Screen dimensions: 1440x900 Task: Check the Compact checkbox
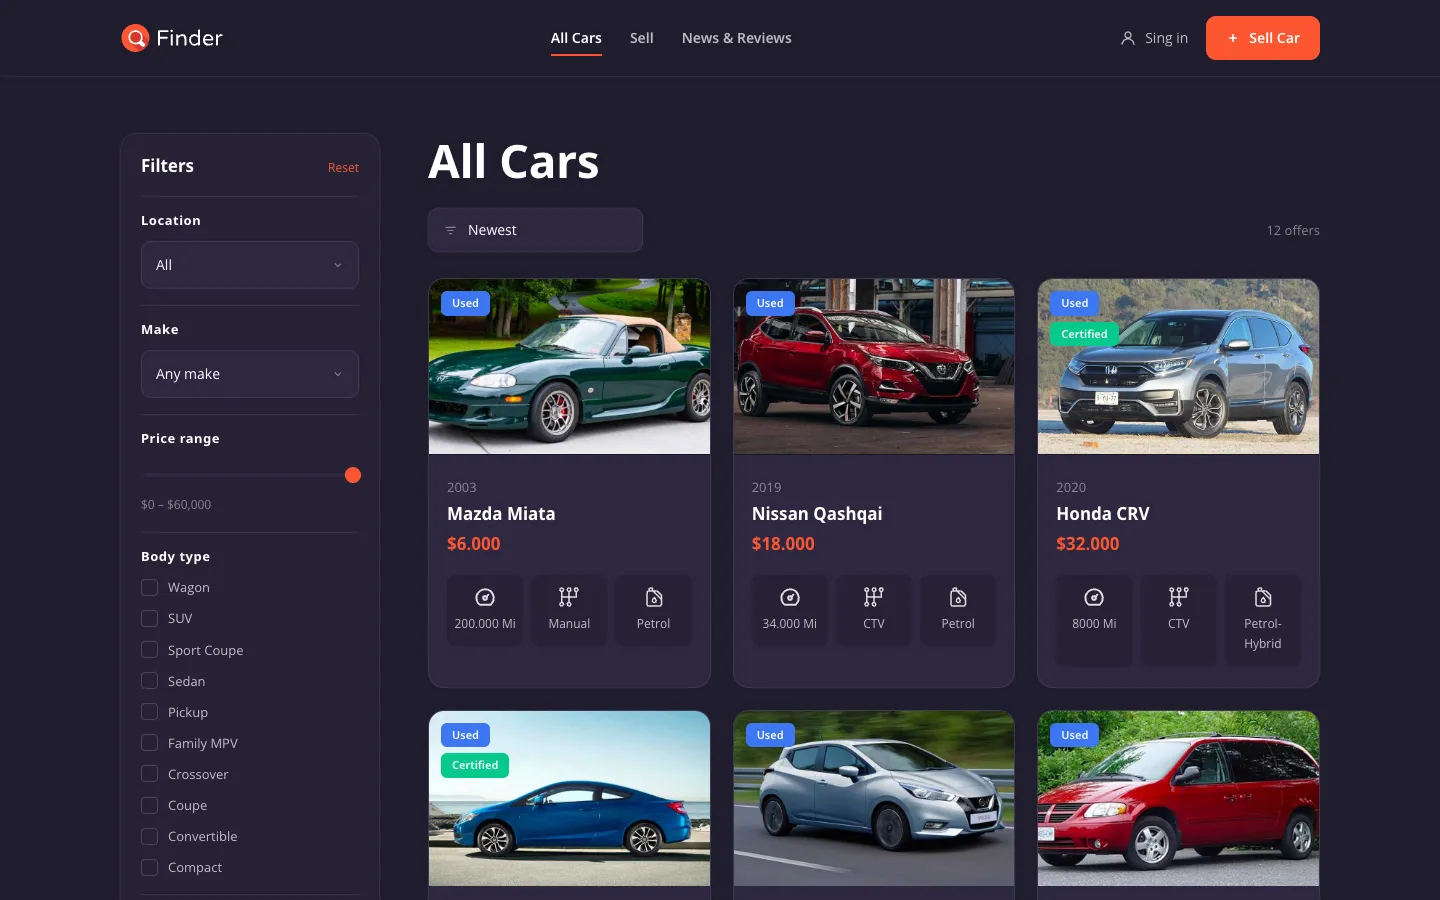(150, 867)
